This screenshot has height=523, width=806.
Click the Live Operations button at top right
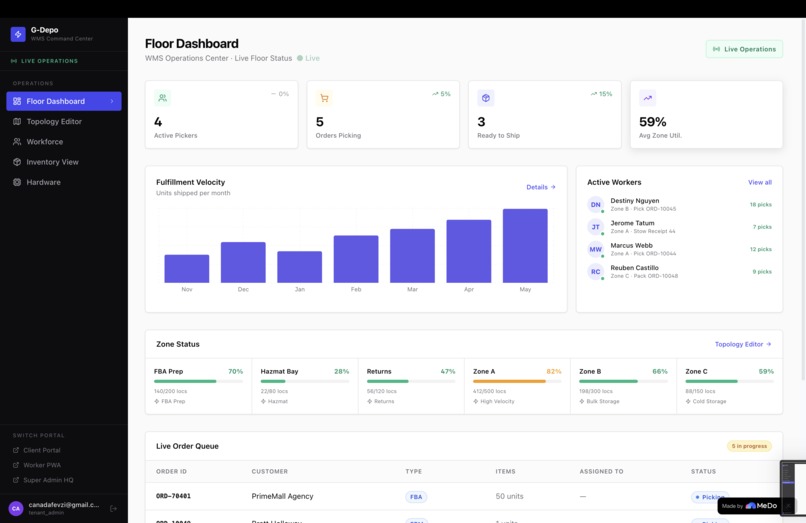click(x=744, y=49)
